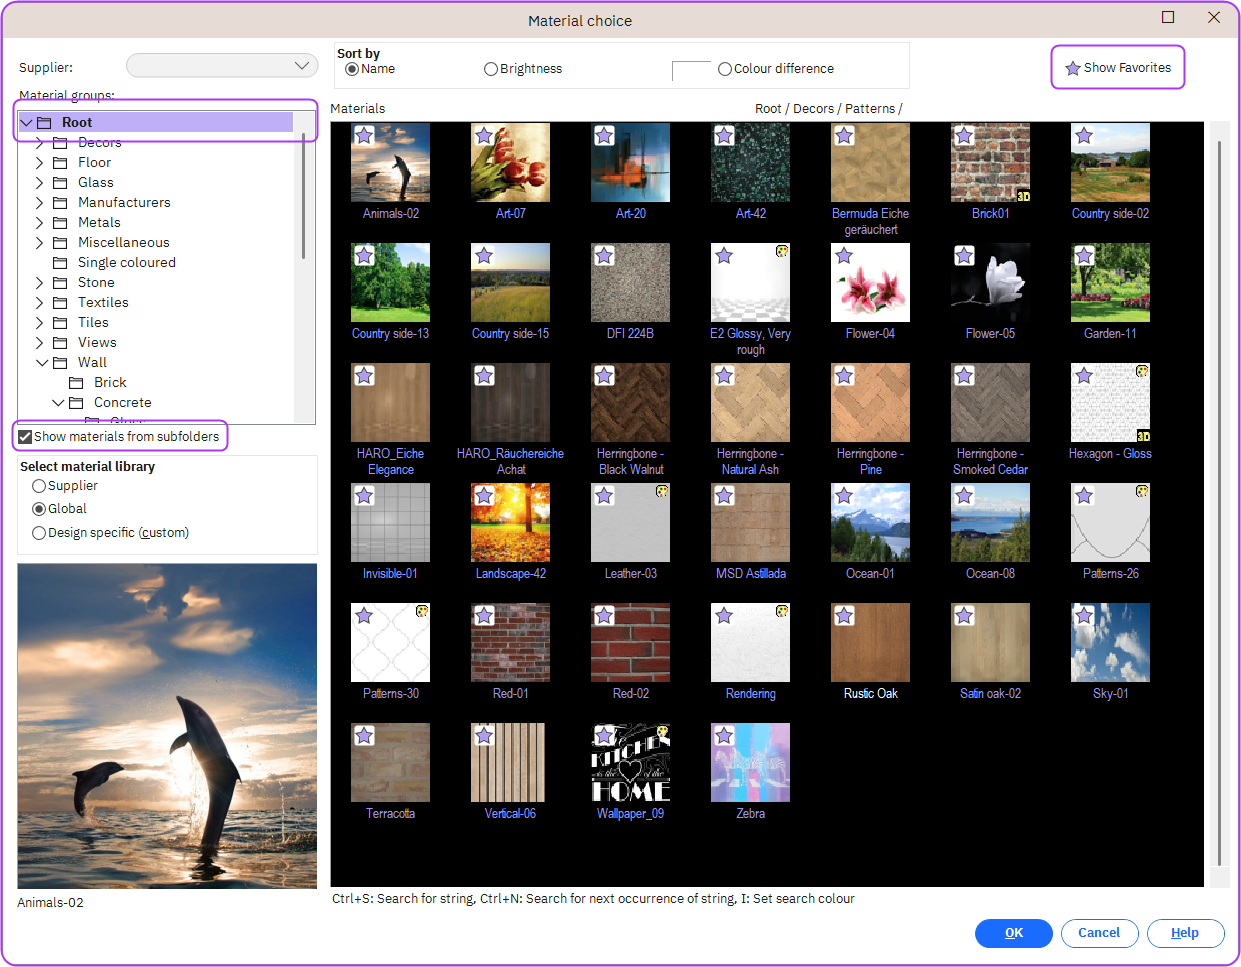The image size is (1241, 967).
Task: Select Single coloured material group
Action: (x=126, y=263)
